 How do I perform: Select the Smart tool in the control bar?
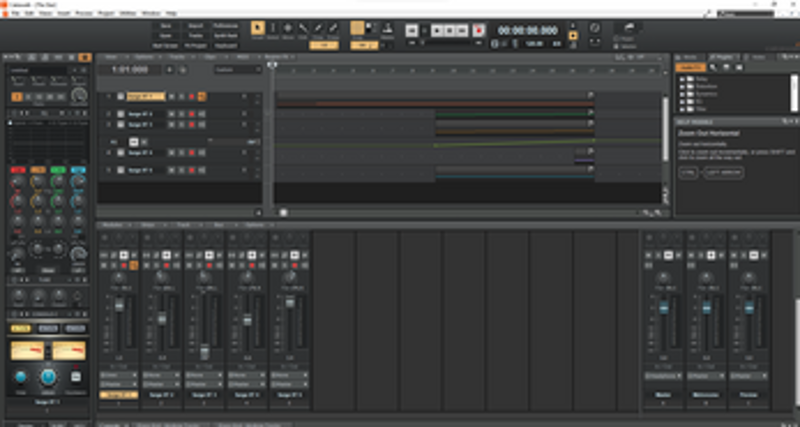(x=258, y=29)
